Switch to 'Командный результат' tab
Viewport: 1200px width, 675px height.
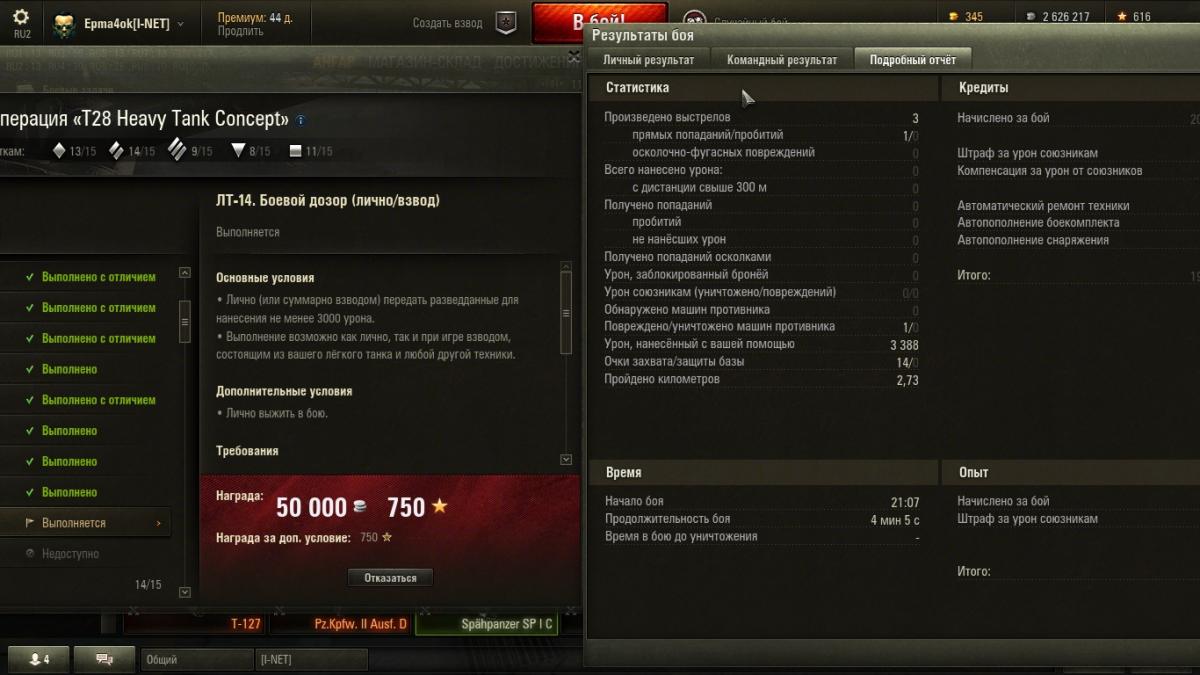click(x=782, y=60)
